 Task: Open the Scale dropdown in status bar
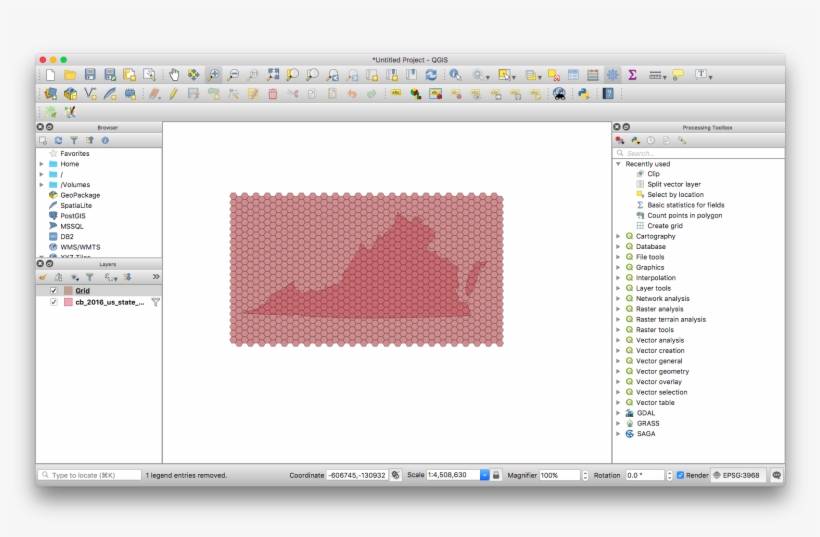[484, 475]
